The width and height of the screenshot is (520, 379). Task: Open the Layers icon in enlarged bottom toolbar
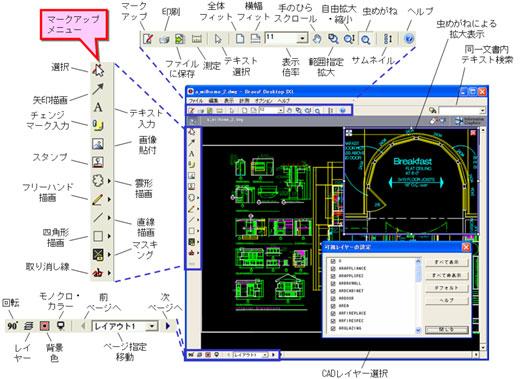(x=29, y=326)
